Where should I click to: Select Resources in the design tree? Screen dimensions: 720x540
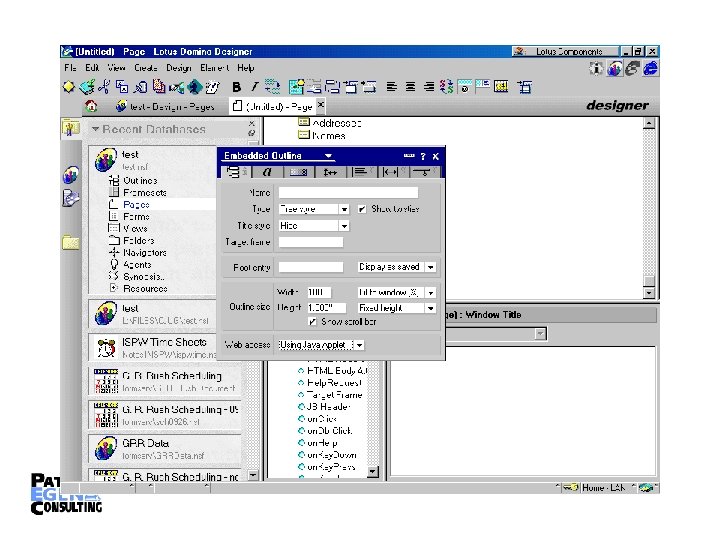point(145,288)
